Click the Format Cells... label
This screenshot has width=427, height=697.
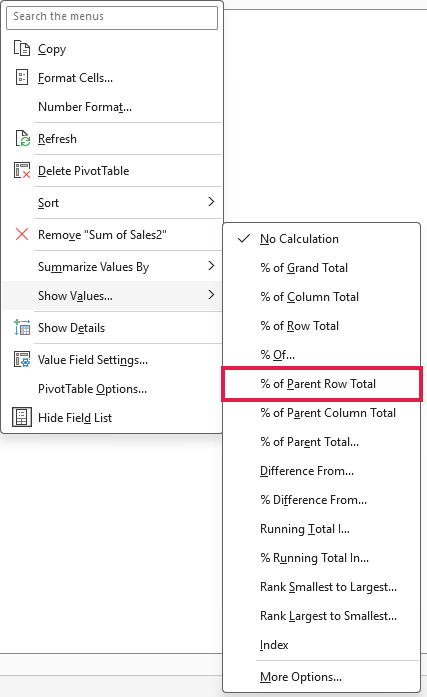click(76, 78)
